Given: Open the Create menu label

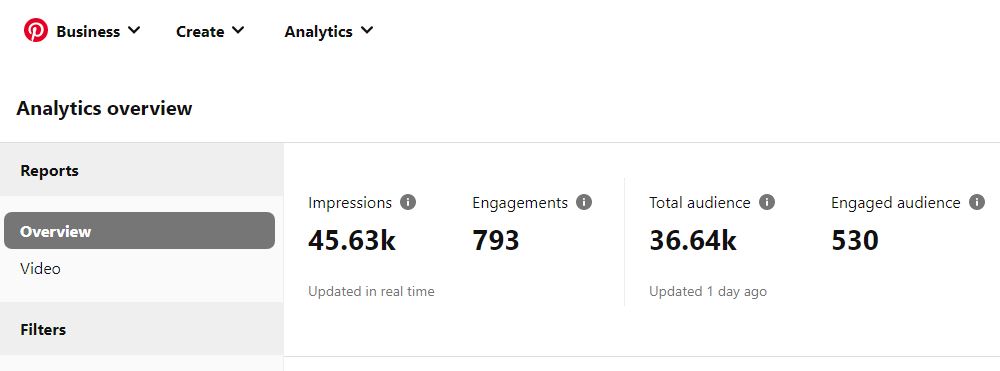Looking at the screenshot, I should (x=200, y=31).
